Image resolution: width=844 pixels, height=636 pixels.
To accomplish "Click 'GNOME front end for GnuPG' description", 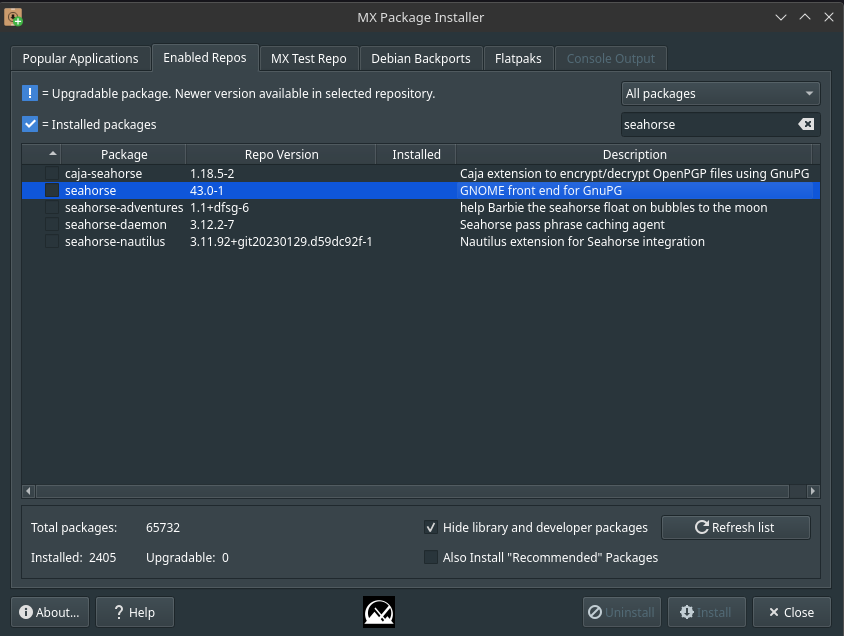I will [540, 190].
